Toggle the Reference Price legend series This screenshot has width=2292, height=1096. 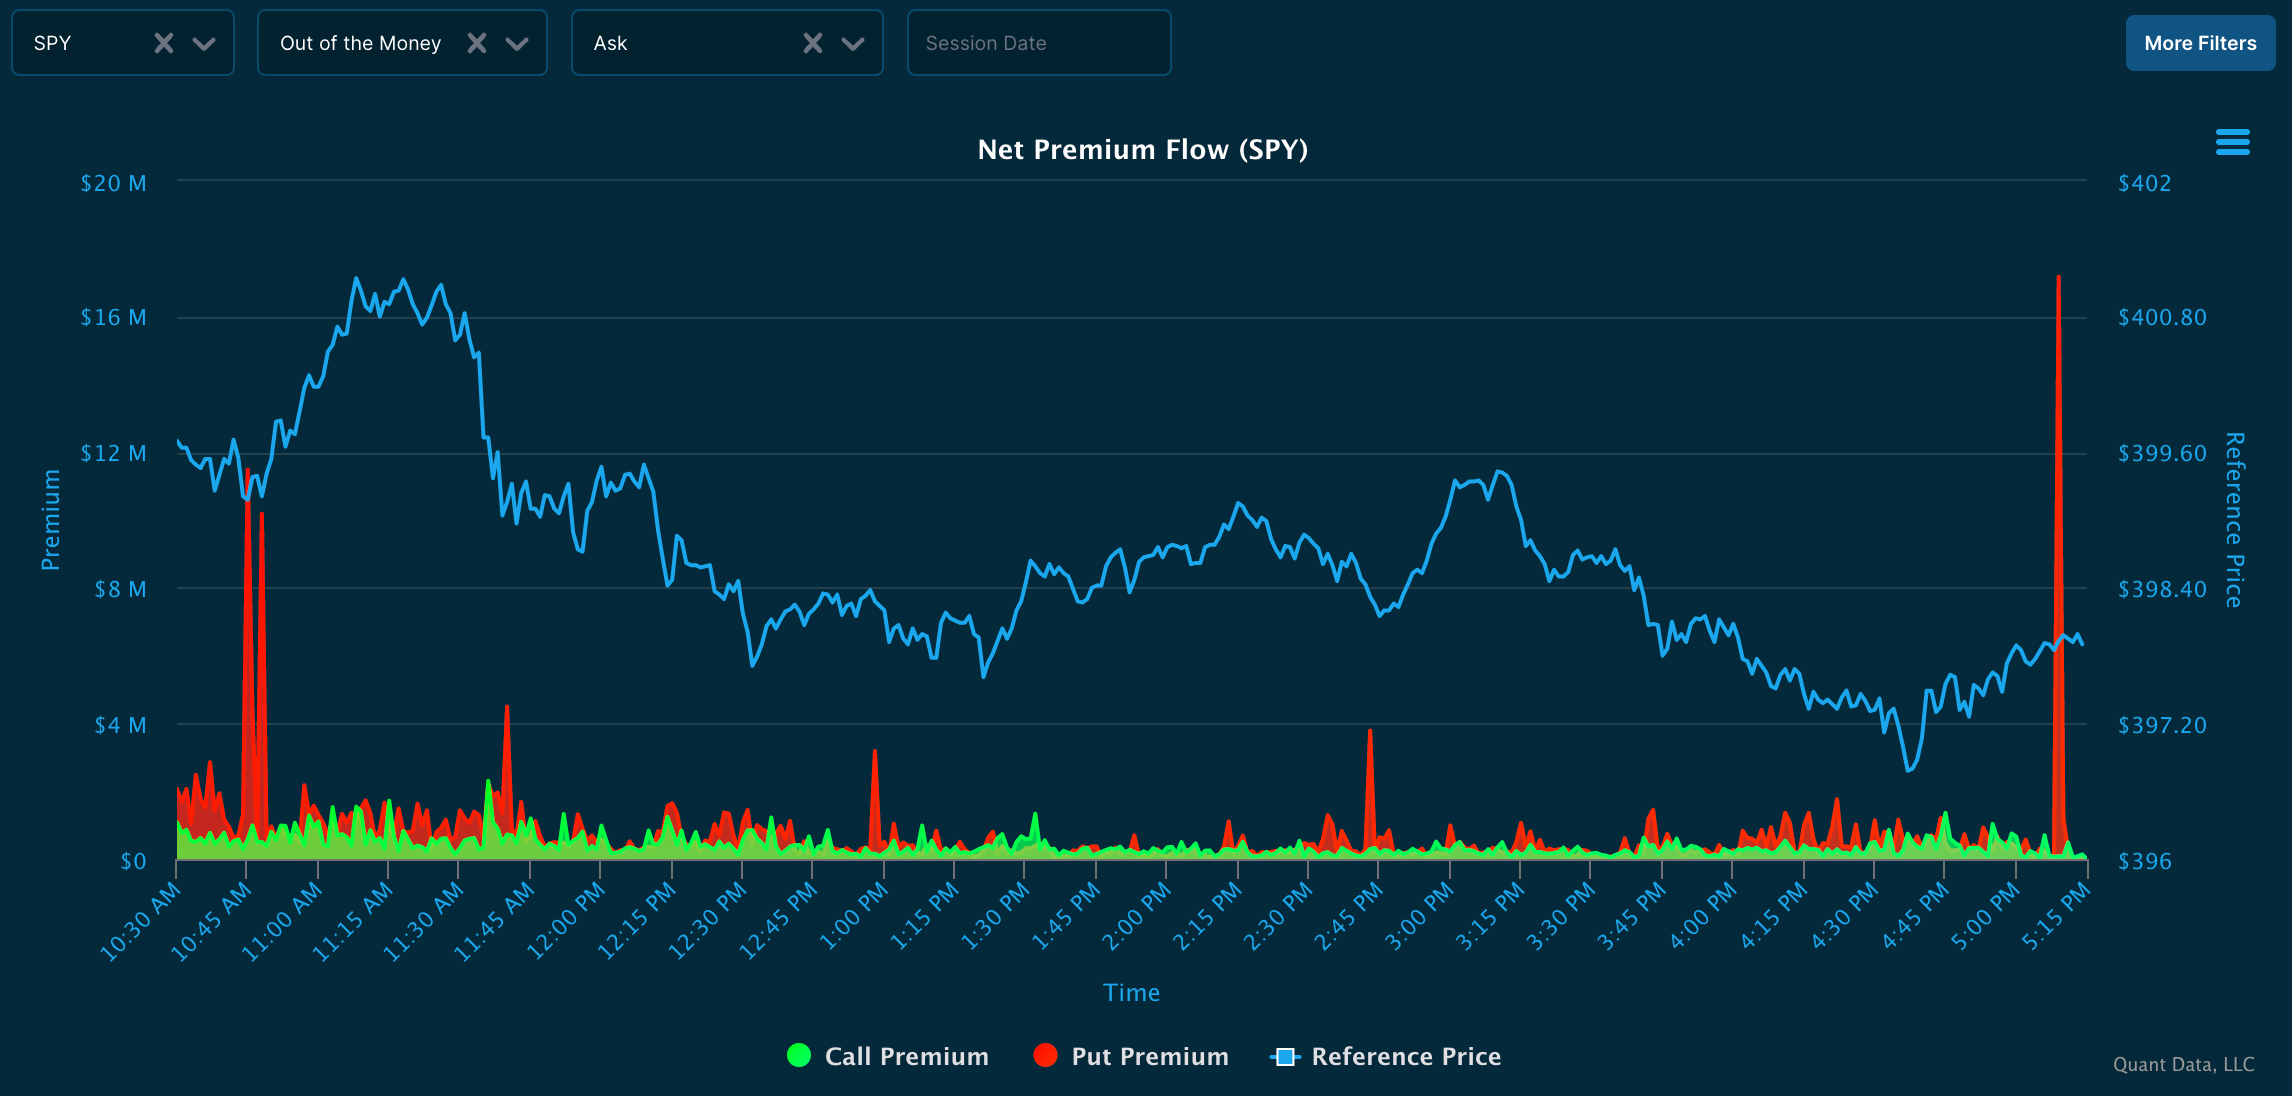[1386, 1056]
